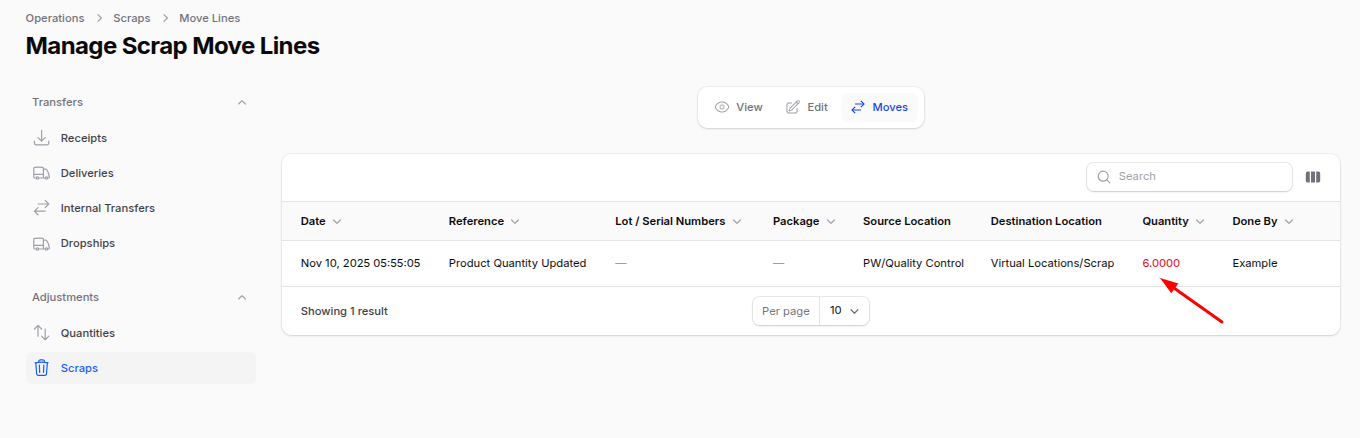Switch to the Edit tab

pyautogui.click(x=807, y=107)
